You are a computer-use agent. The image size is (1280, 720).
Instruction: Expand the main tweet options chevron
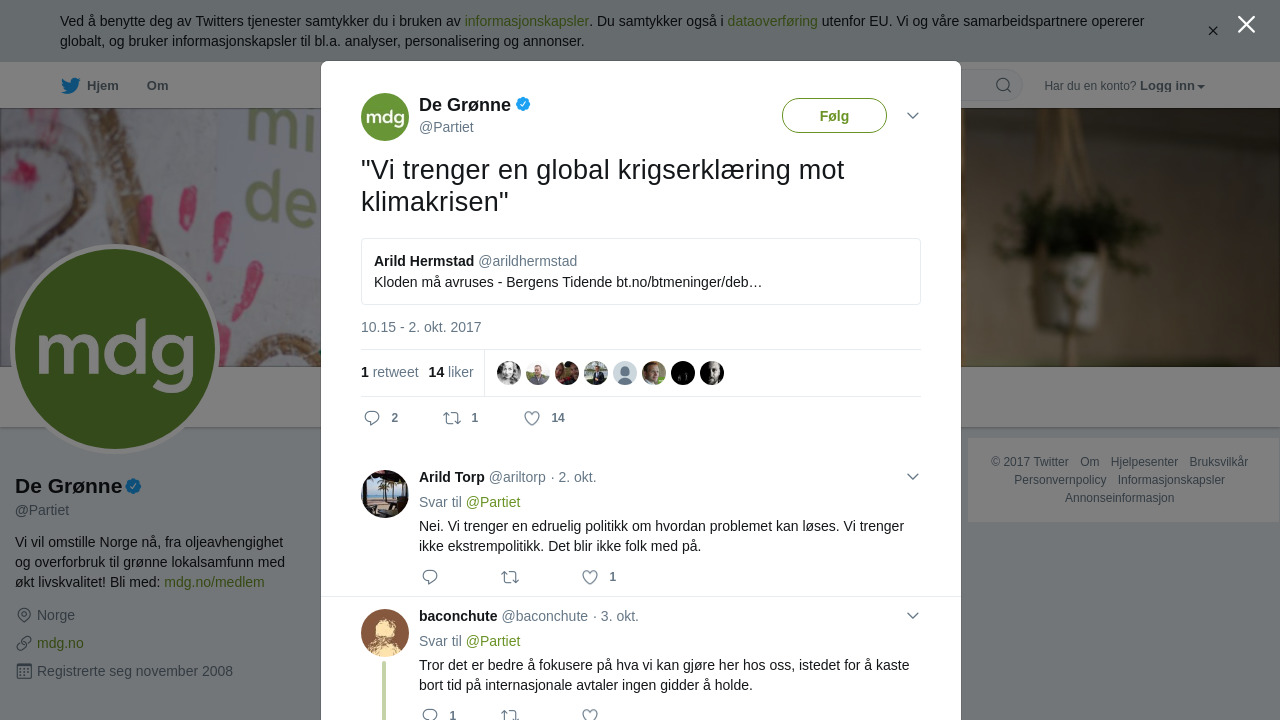tap(913, 116)
